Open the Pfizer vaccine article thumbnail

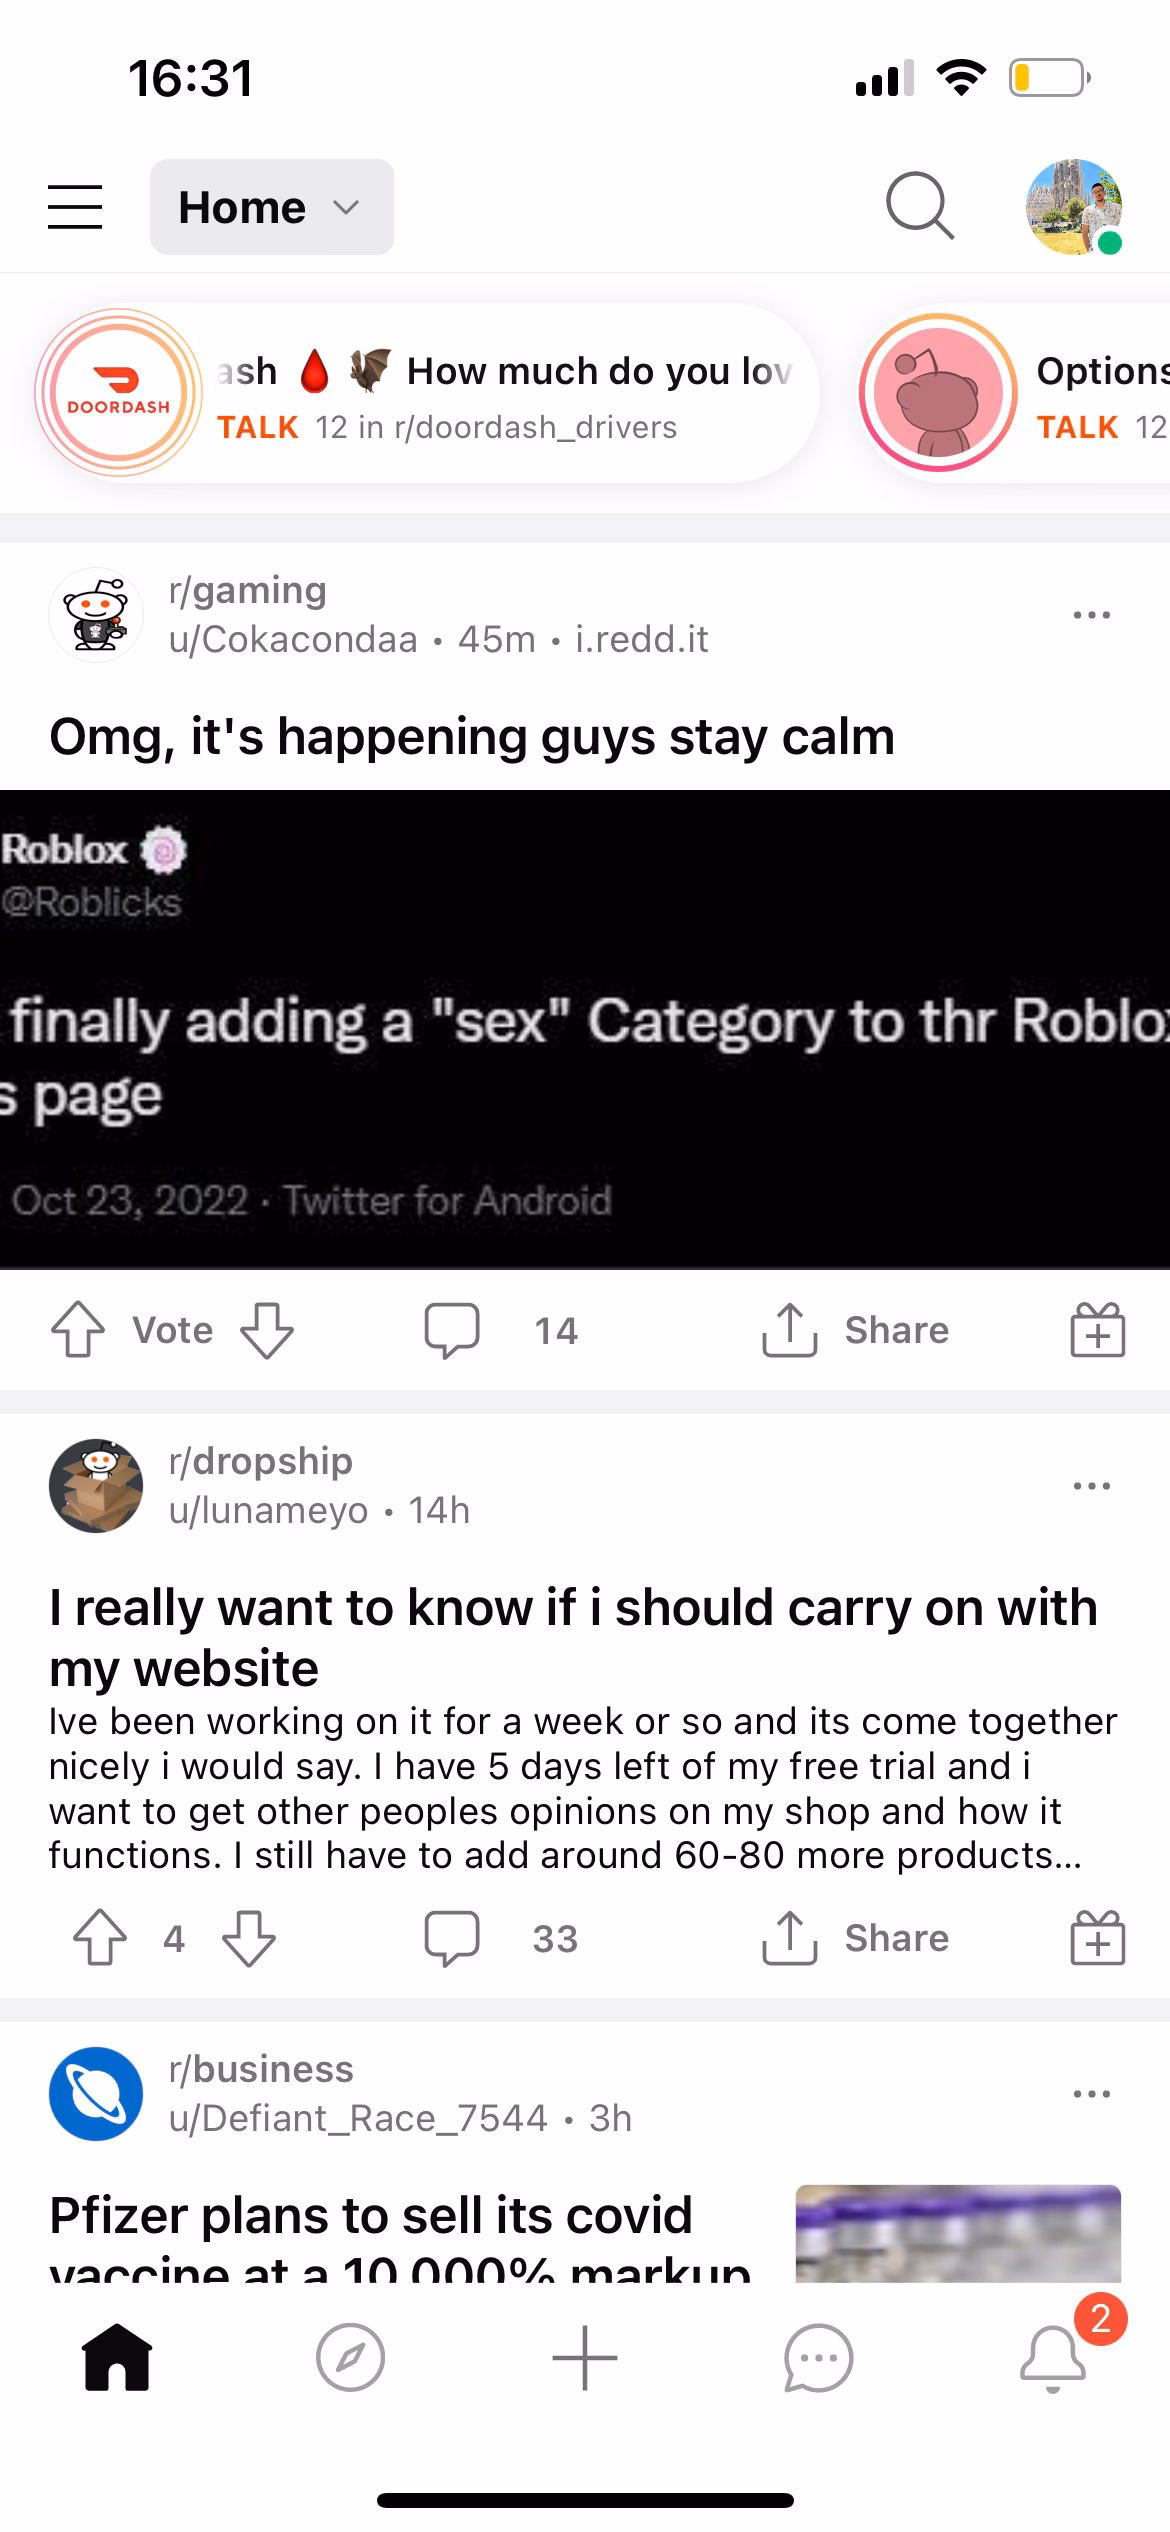(958, 2233)
